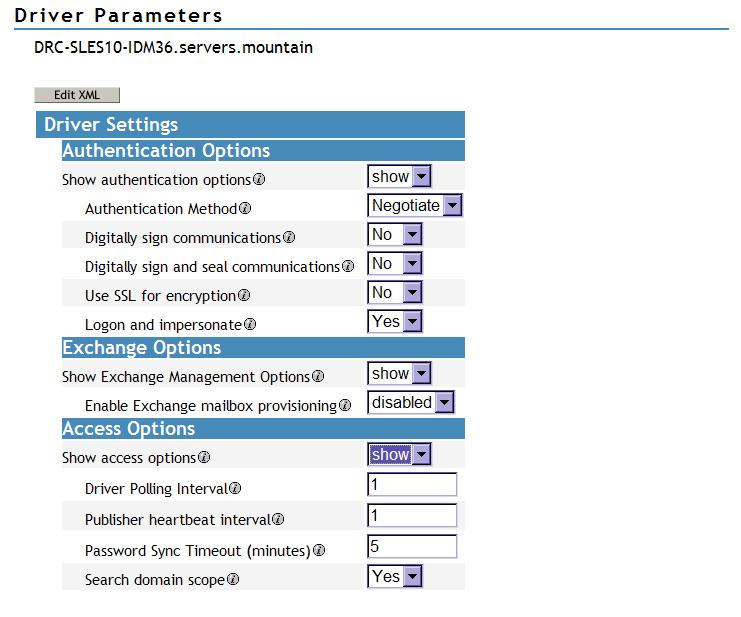Click help icon beside Authentication Method
Viewport: 741px width, 617px height.
coord(245,208)
